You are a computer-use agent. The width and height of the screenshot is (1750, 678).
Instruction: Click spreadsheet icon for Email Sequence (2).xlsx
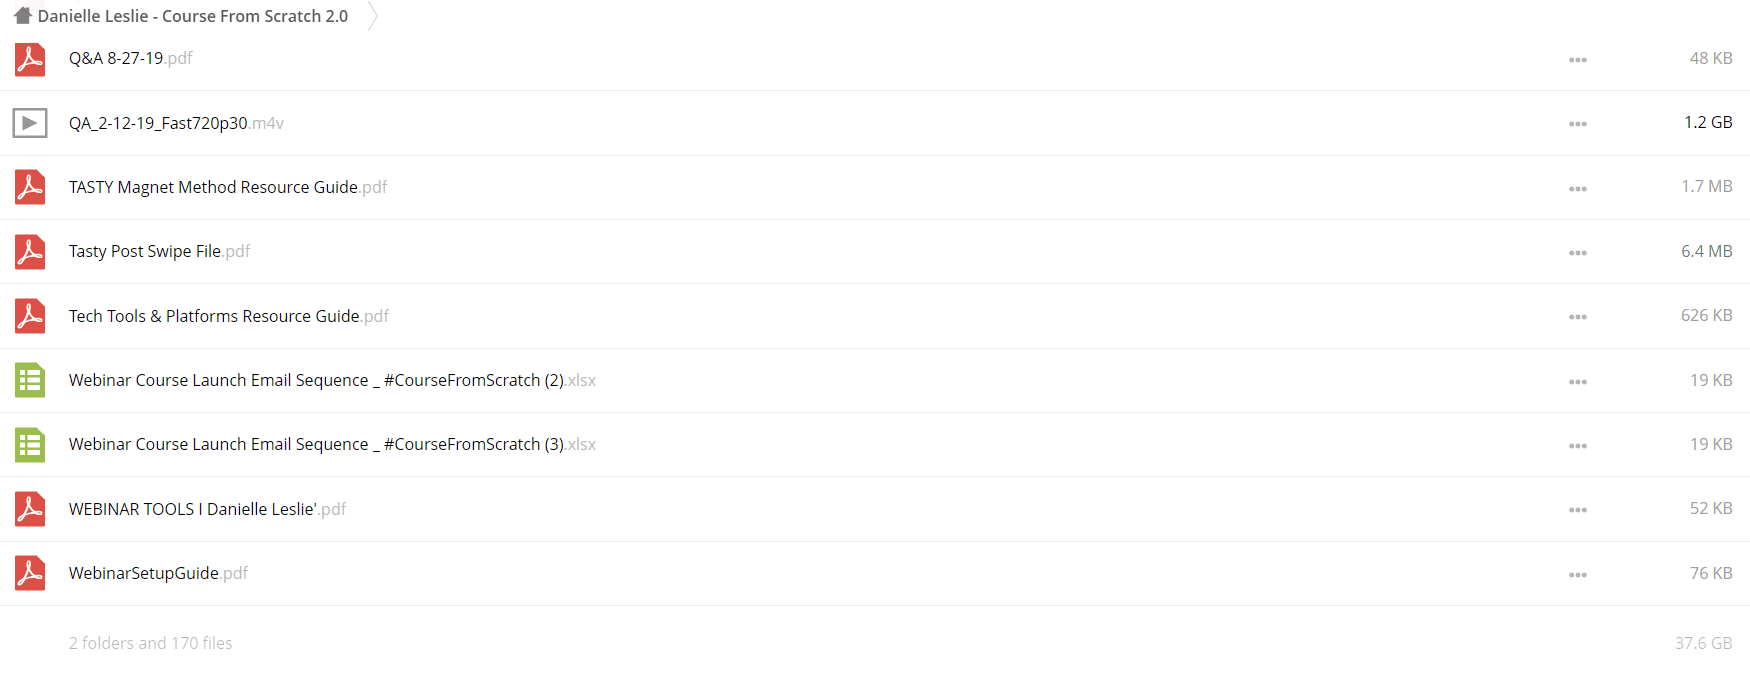30,380
